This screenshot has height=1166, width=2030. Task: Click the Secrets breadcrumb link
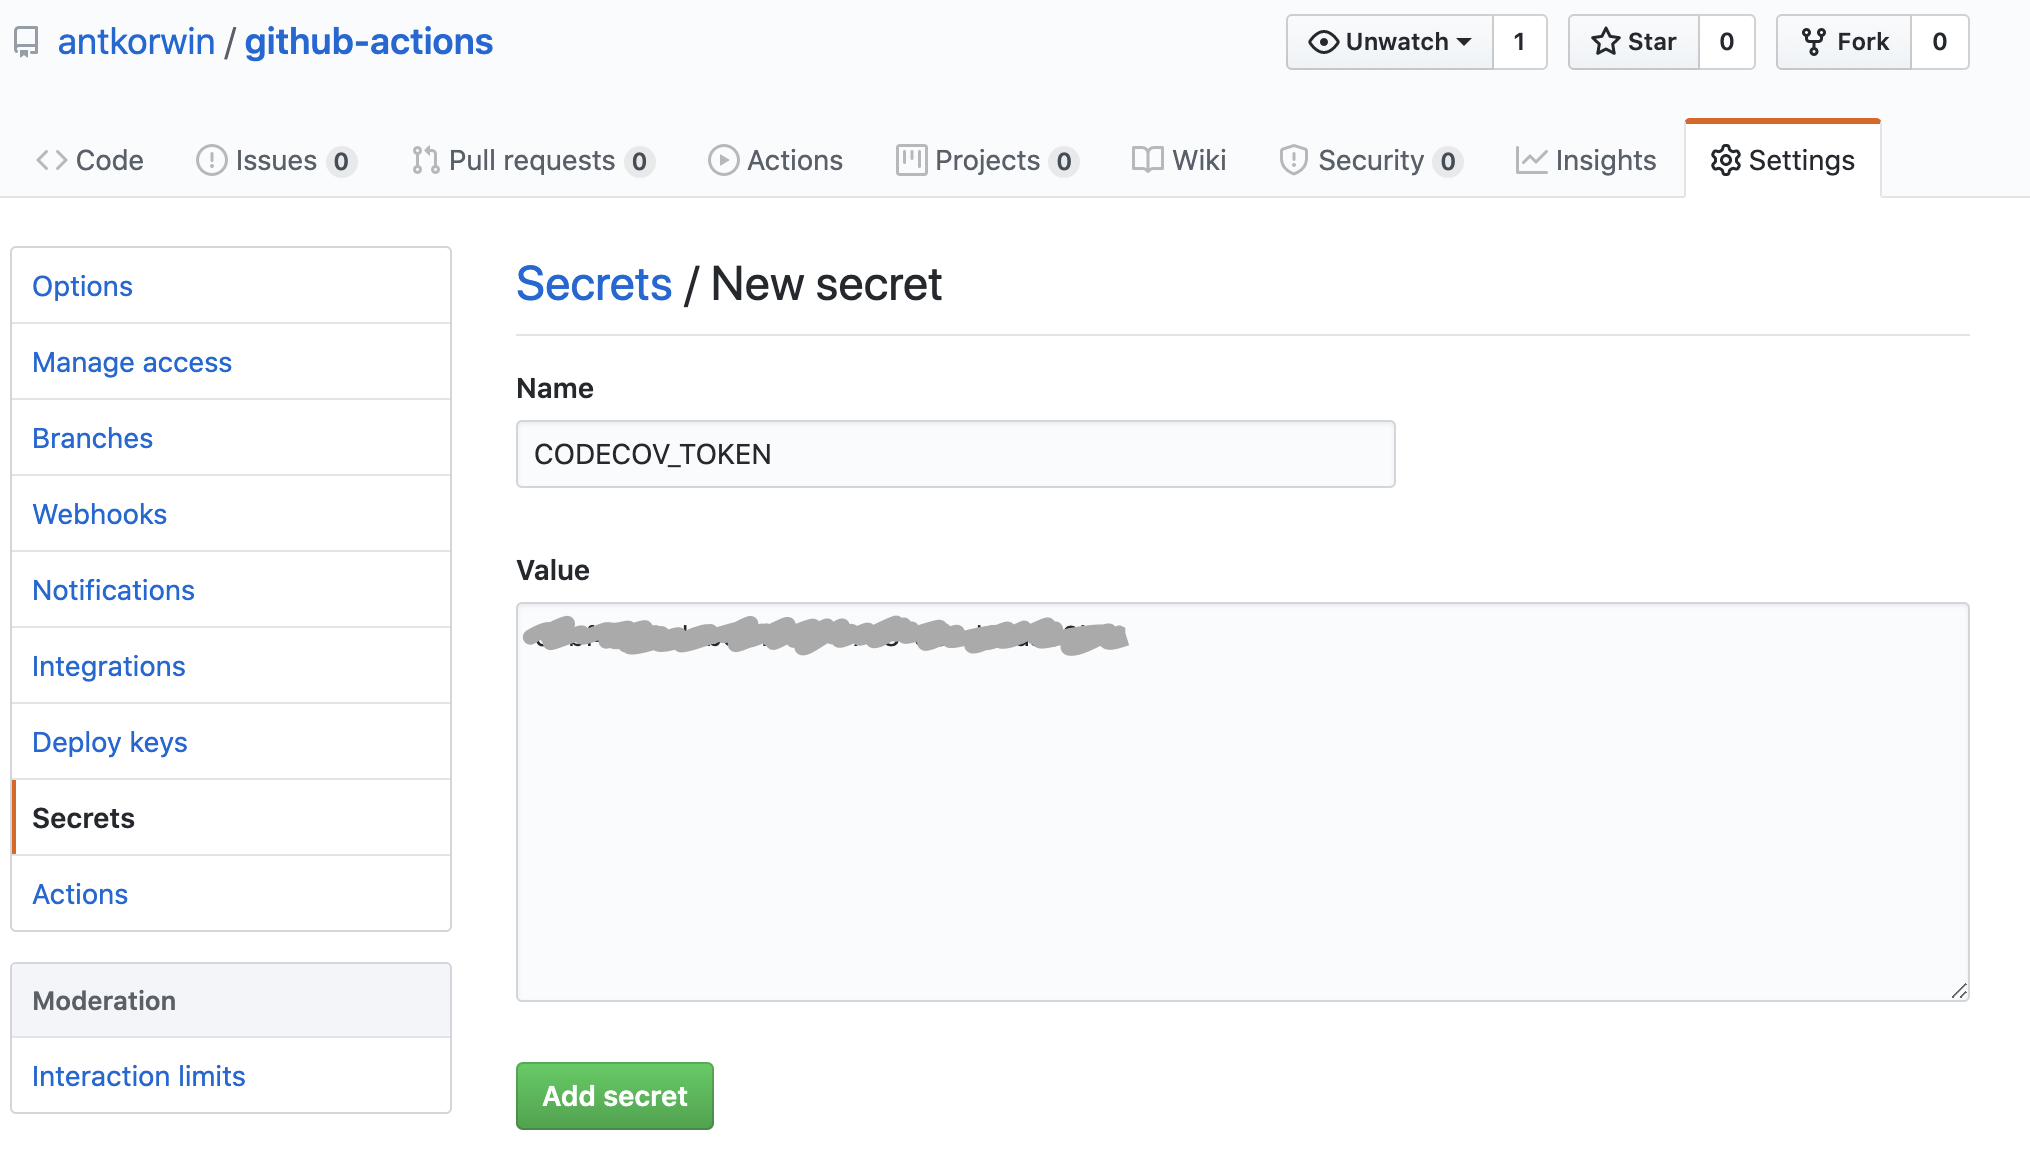(591, 286)
